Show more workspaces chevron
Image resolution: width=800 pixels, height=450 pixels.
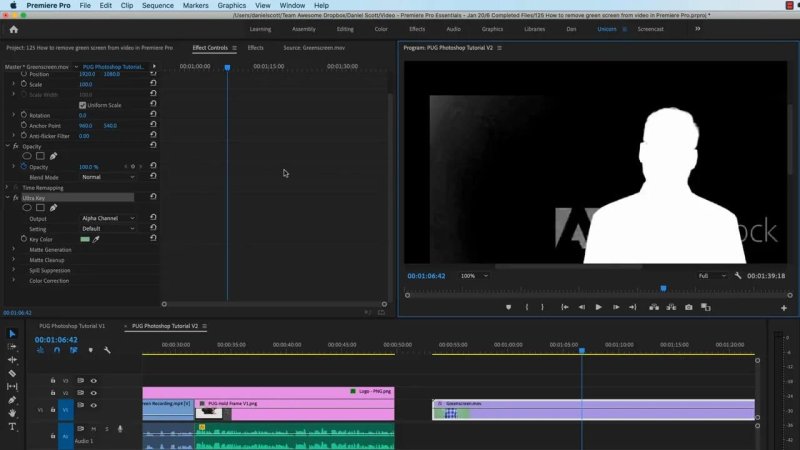[x=697, y=29]
